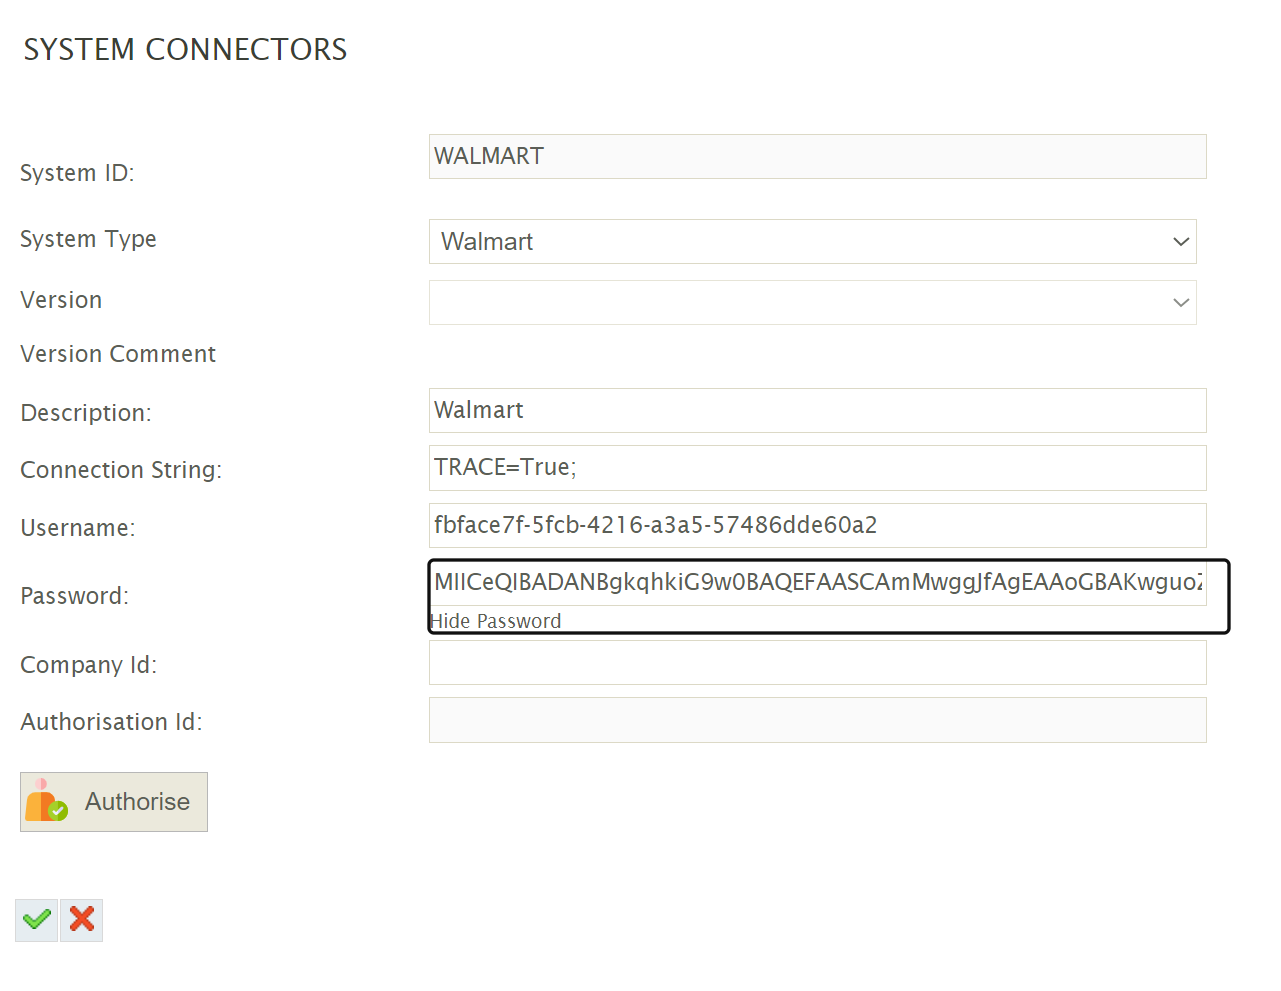The width and height of the screenshot is (1281, 991).
Task: Click the SYSTEM CONNECTORS heading
Action: point(185,49)
